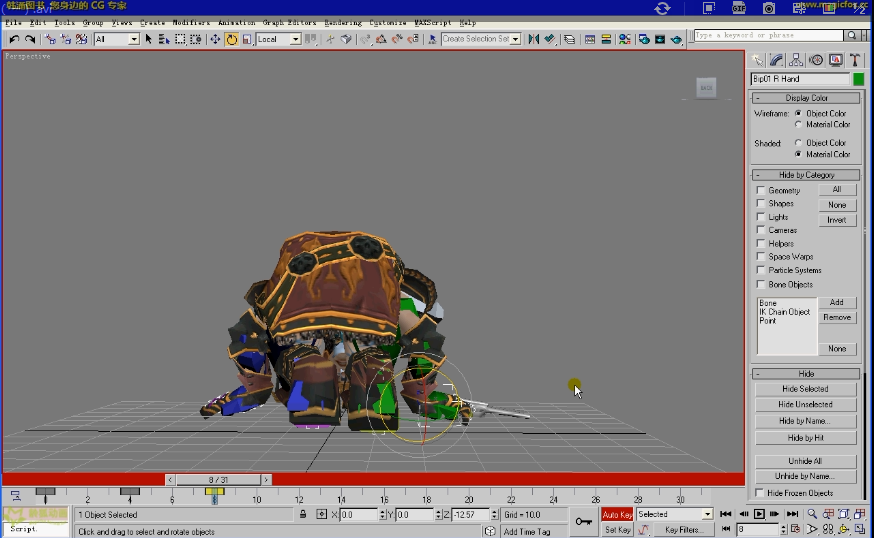This screenshot has height=538, width=874.
Task: Click the green object color swatch
Action: (x=858, y=79)
